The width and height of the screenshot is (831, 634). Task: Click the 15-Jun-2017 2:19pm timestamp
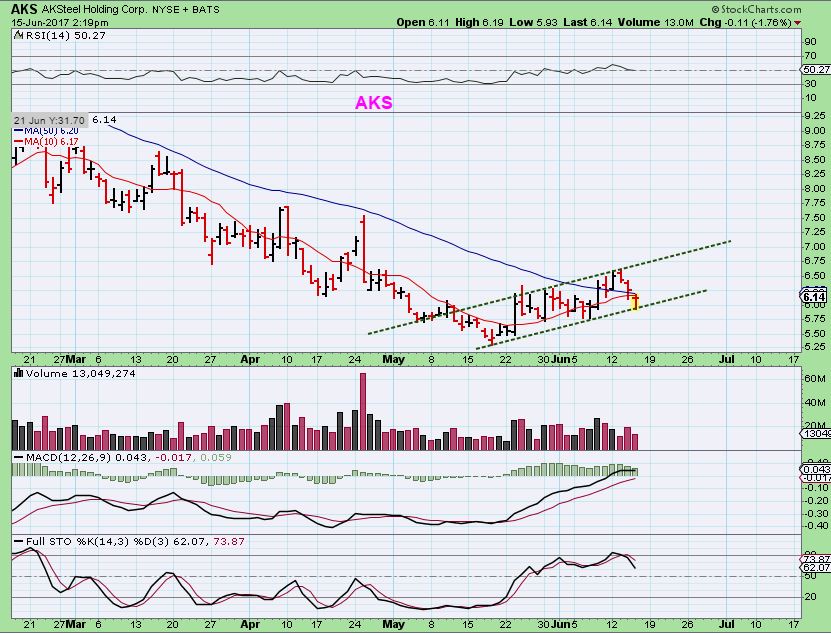point(59,23)
